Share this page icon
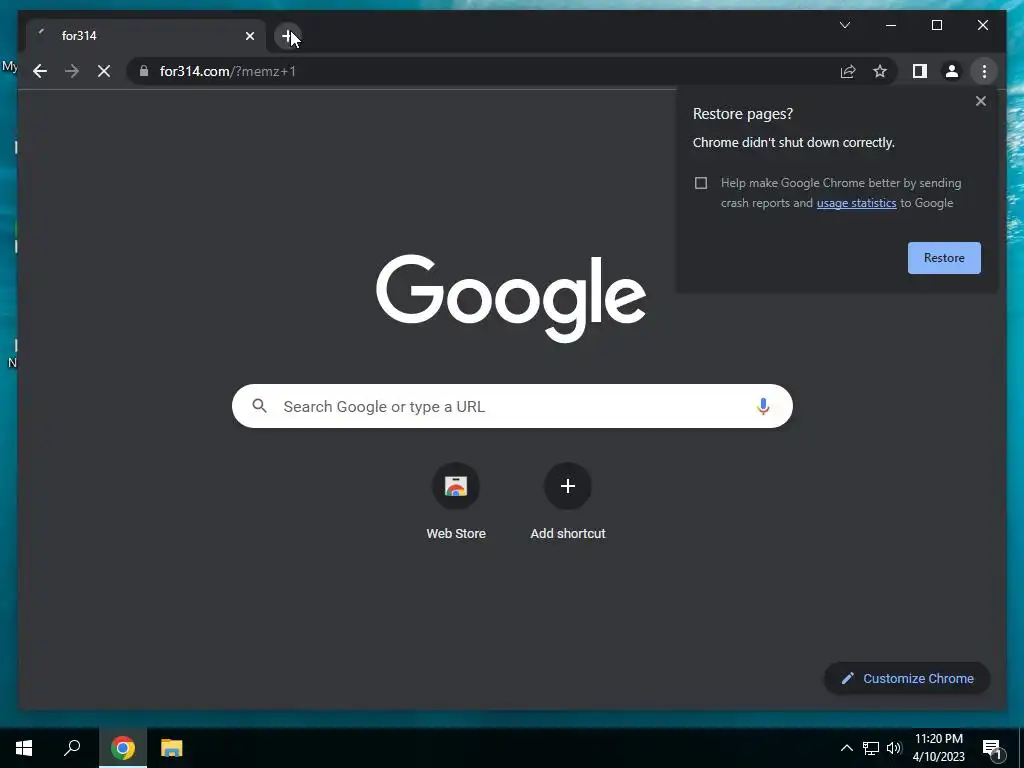Screen dimensions: 1024x768 (x=848, y=71)
